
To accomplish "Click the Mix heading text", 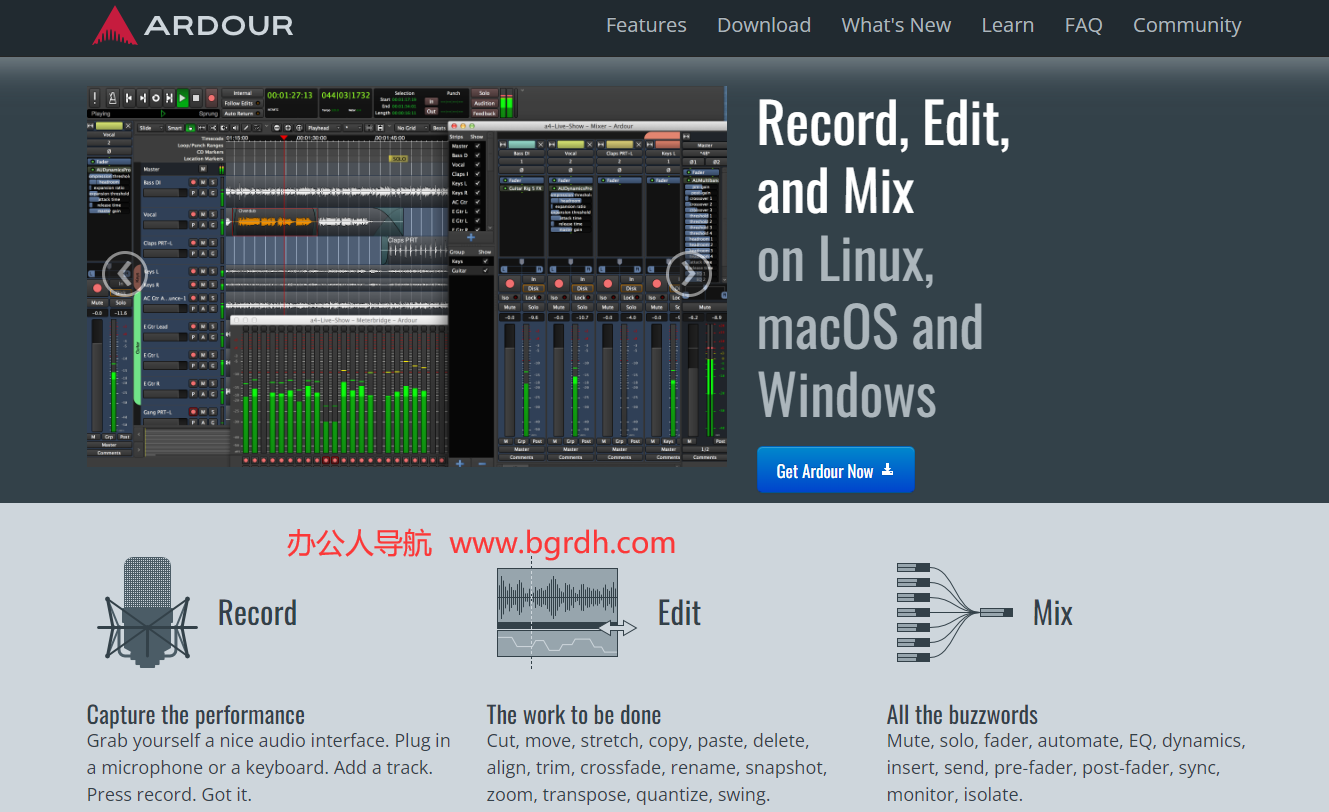I will 1052,613.
